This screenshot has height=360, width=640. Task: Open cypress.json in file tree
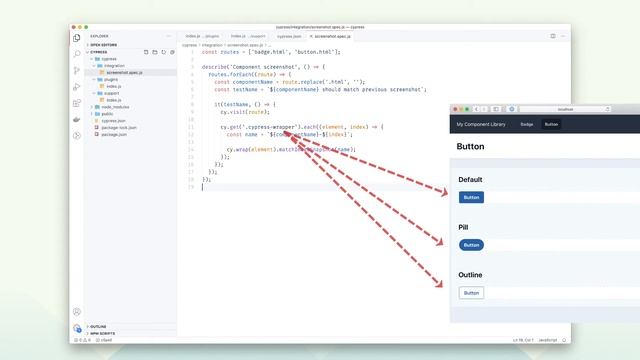113,121
